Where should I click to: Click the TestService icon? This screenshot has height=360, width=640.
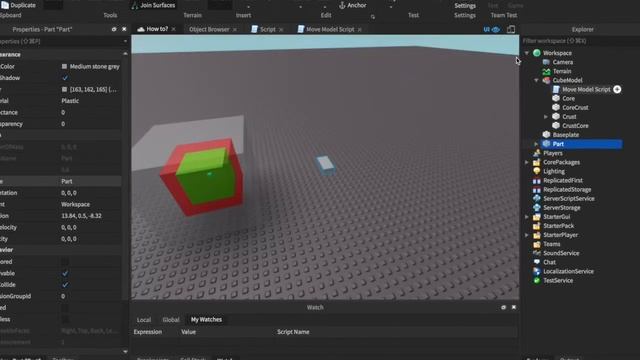537,280
